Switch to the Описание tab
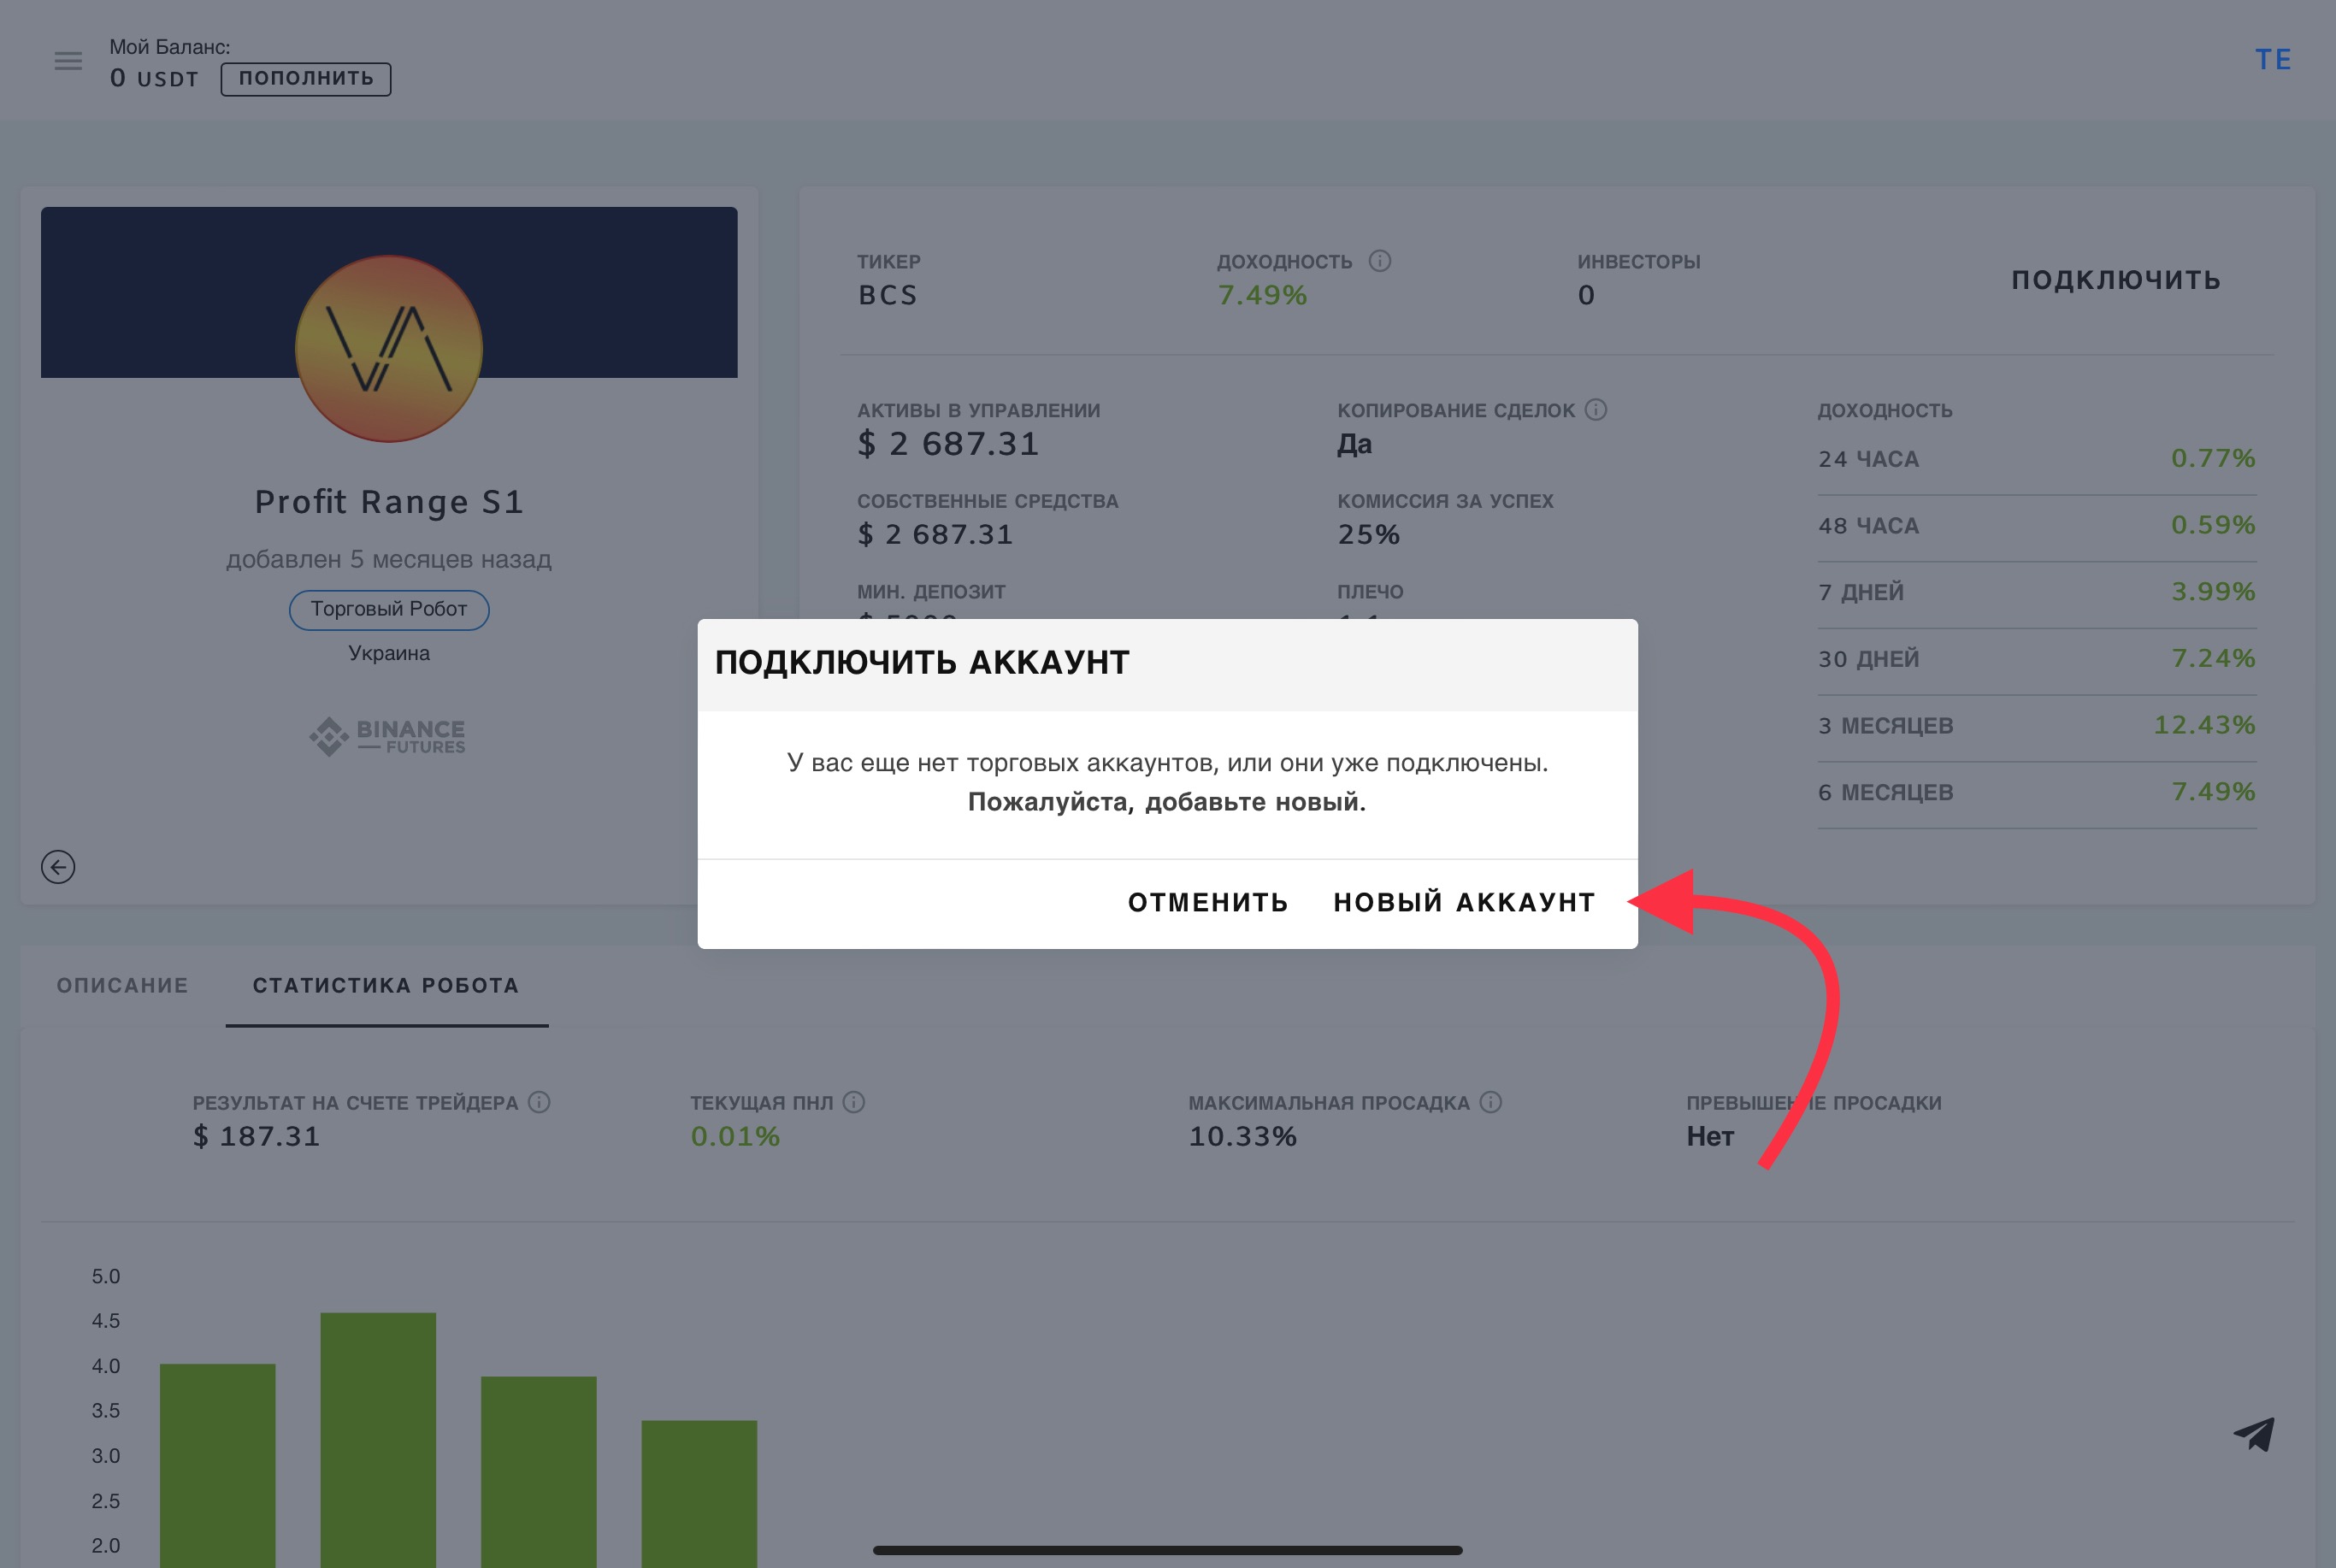Screen dimensions: 2336x1568 122,985
